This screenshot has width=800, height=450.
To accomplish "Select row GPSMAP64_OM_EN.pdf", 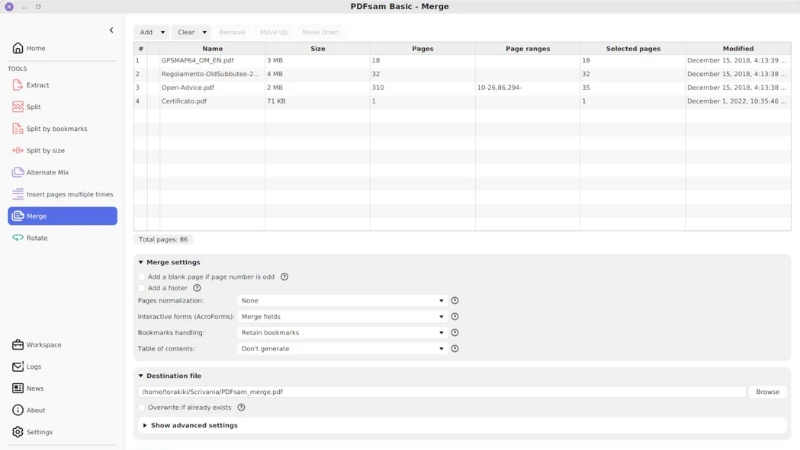I will (x=462, y=60).
